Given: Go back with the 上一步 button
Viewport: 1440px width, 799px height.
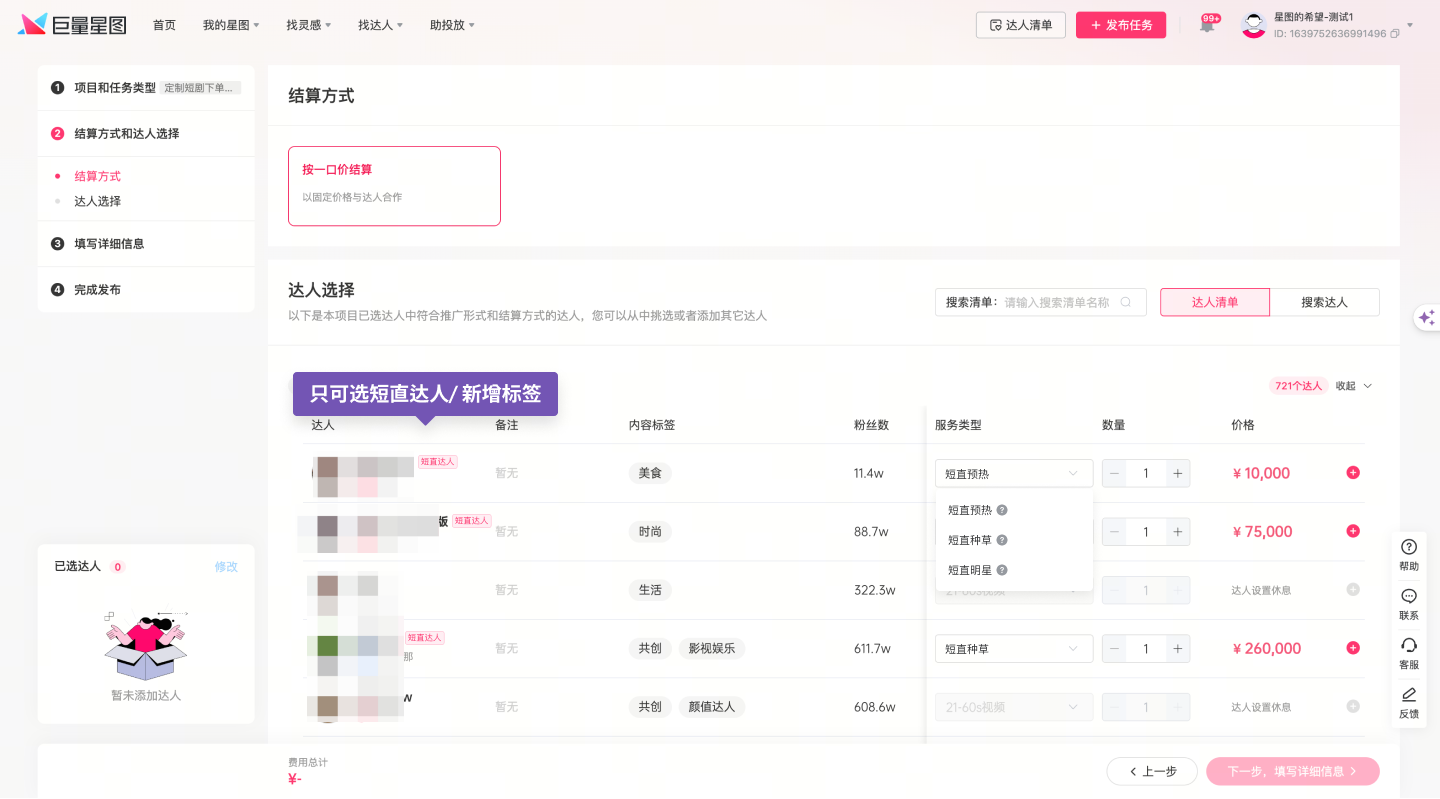Looking at the screenshot, I should pos(1151,771).
